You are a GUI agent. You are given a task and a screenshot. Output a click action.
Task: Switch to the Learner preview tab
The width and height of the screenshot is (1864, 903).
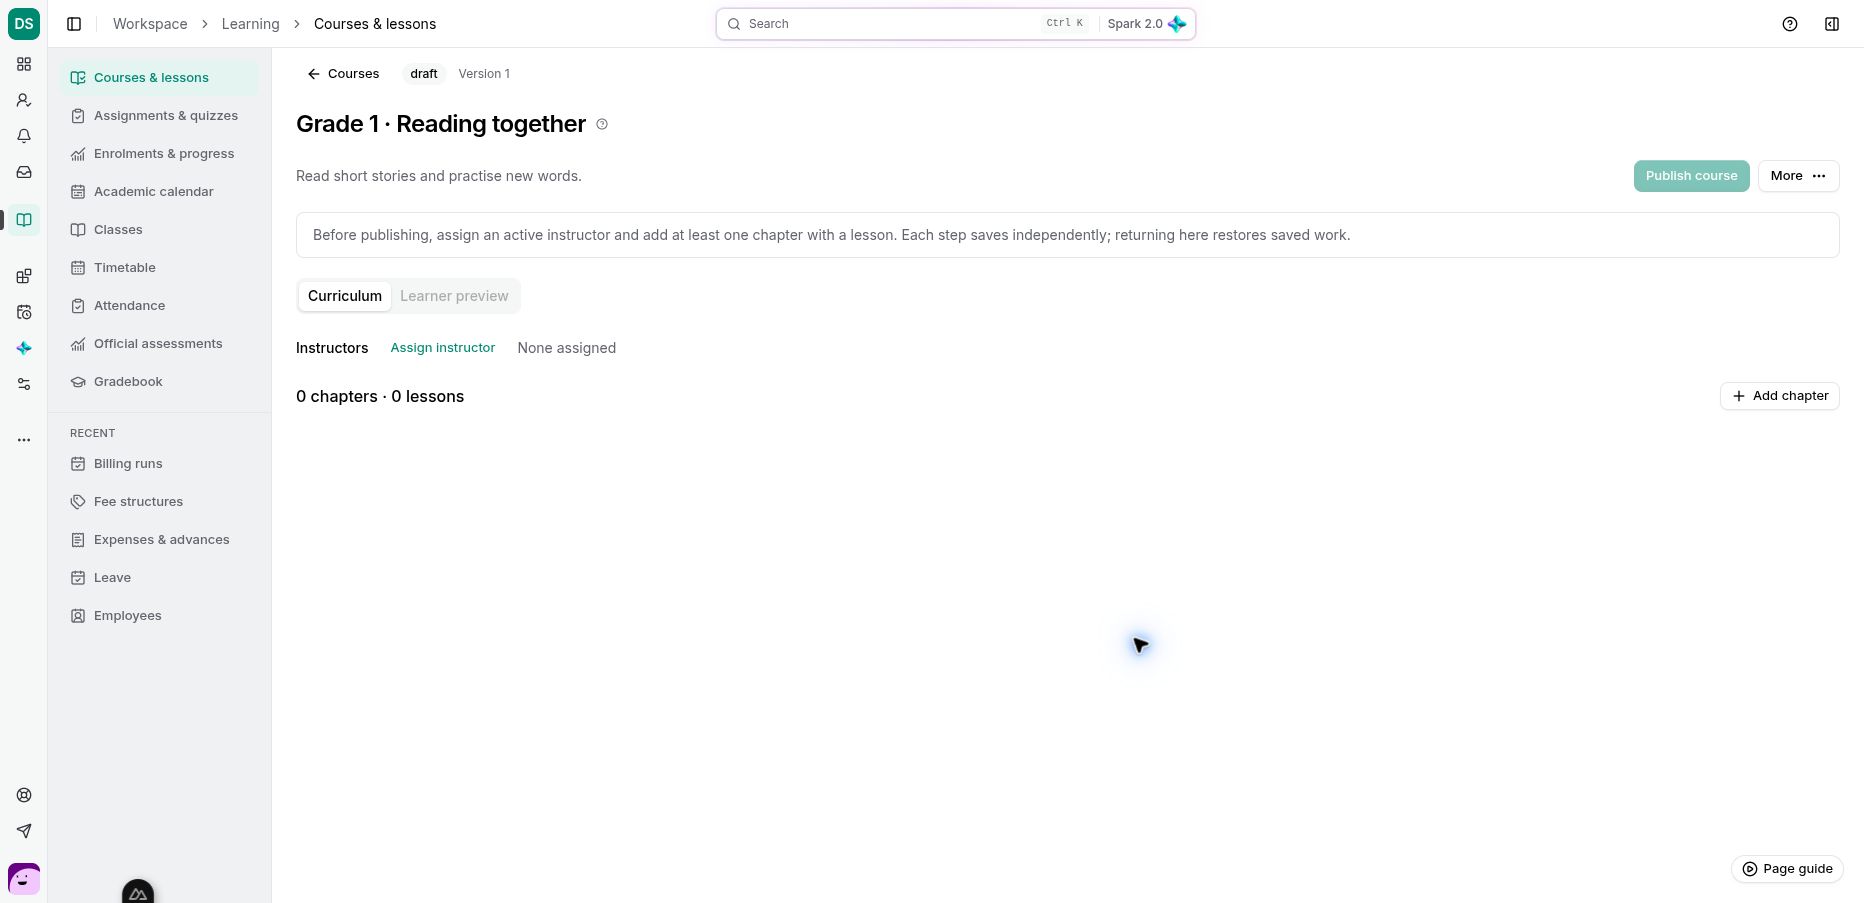pyautogui.click(x=454, y=296)
